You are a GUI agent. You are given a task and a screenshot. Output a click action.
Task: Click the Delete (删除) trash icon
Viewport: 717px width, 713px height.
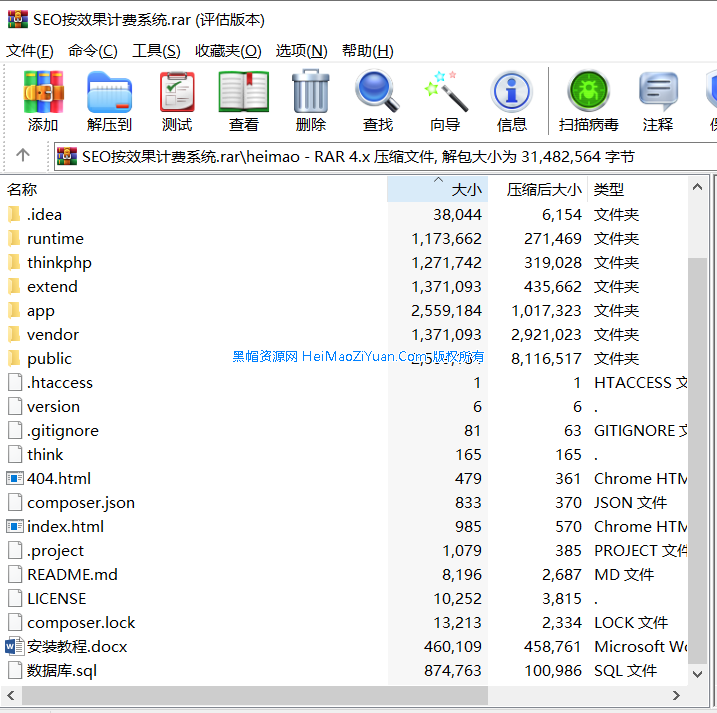(310, 101)
